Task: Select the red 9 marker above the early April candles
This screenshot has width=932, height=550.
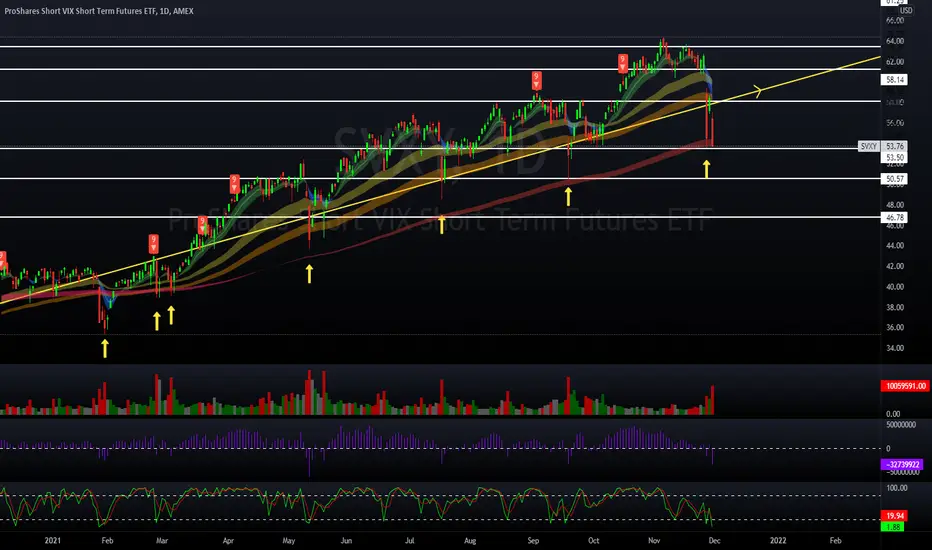Action: click(235, 184)
